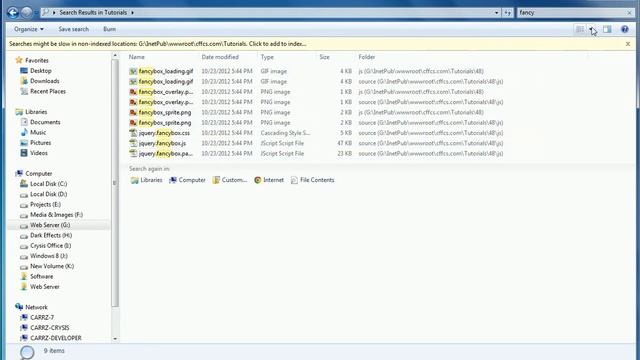Click the navigation pane scroll down arrow
Screen dimensions: 640x360
point(115,338)
